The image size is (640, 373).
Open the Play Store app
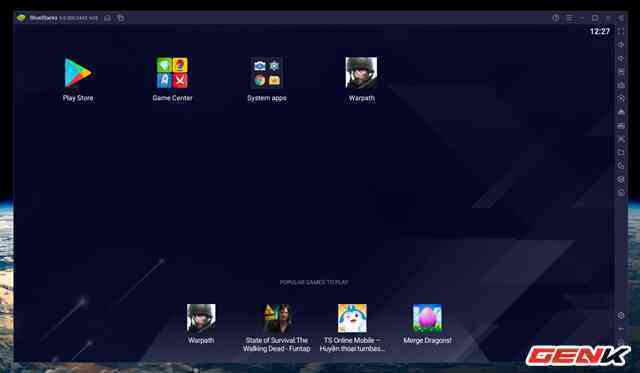[78, 79]
